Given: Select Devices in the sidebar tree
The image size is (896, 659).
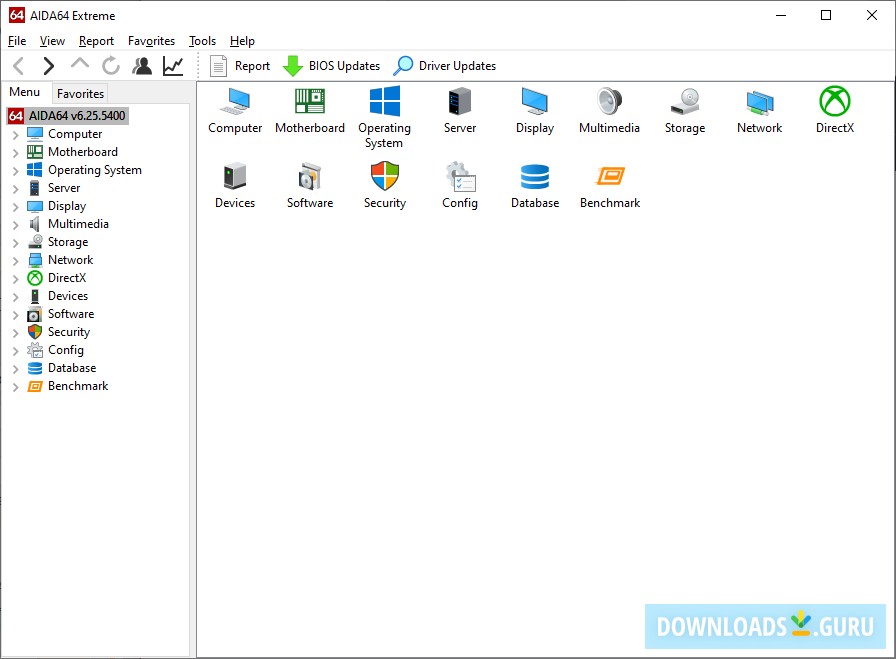Looking at the screenshot, I should pyautogui.click(x=68, y=295).
